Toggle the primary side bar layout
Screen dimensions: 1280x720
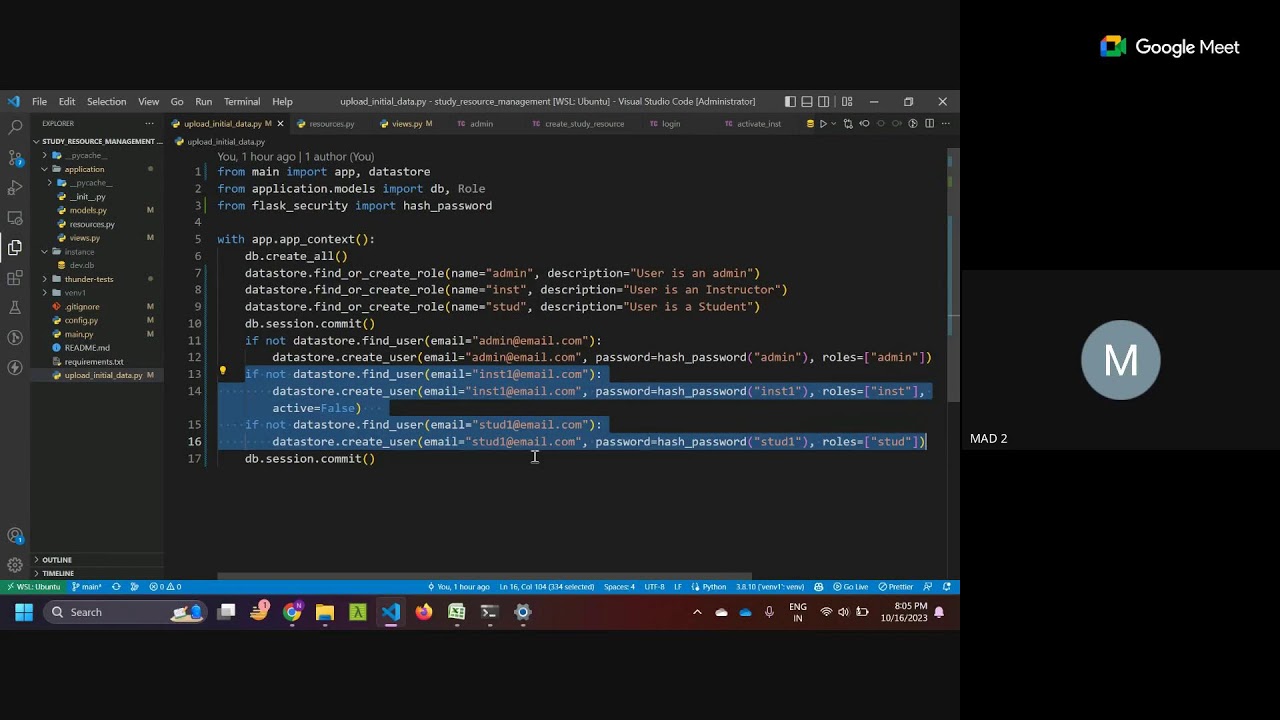(790, 101)
